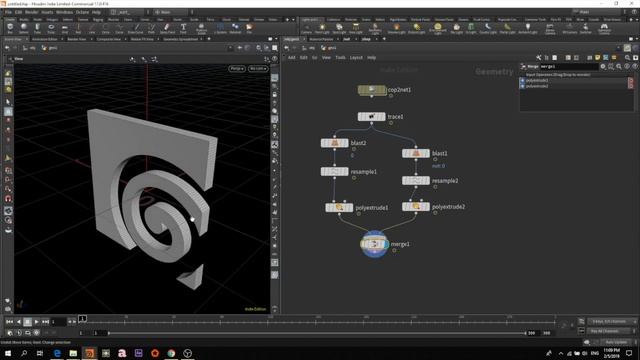The width and height of the screenshot is (640, 360).
Task: Click the playback range slider bar
Action: click(317, 333)
